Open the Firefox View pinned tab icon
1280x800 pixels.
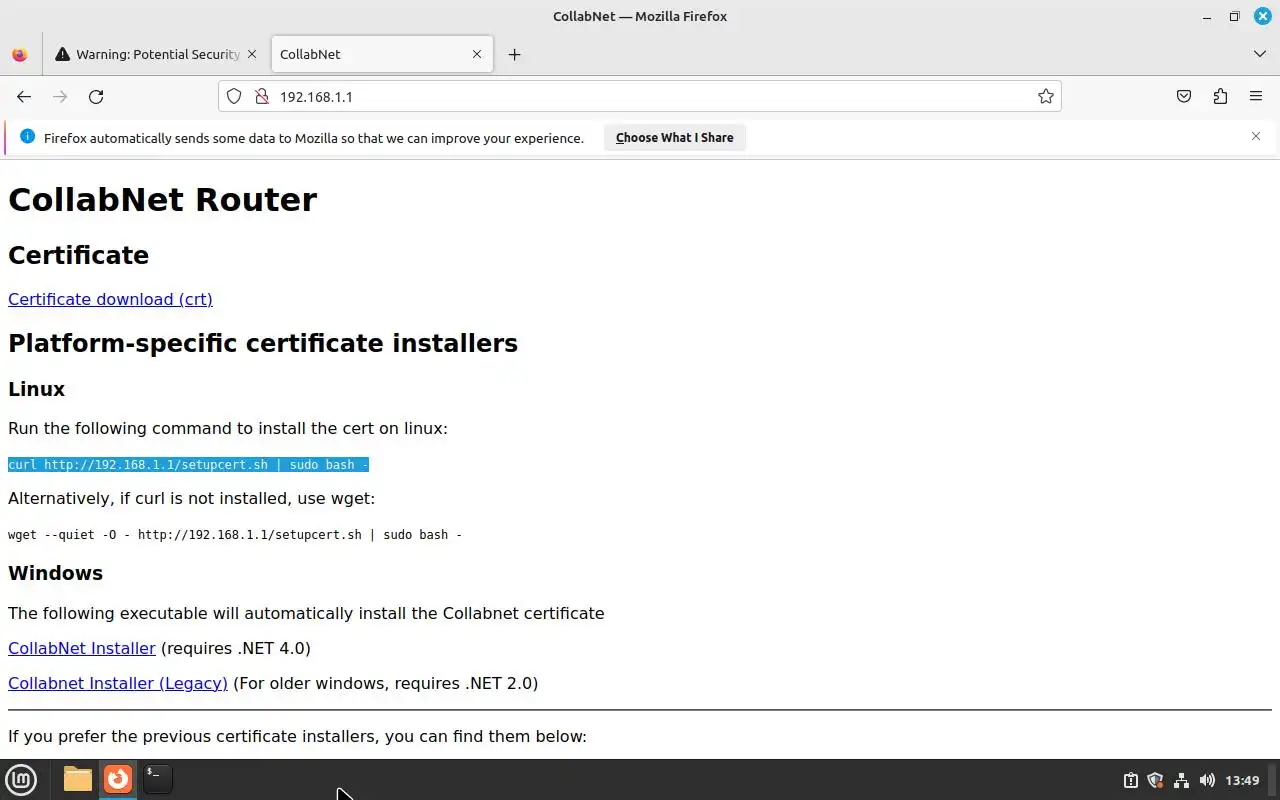pyautogui.click(x=20, y=54)
